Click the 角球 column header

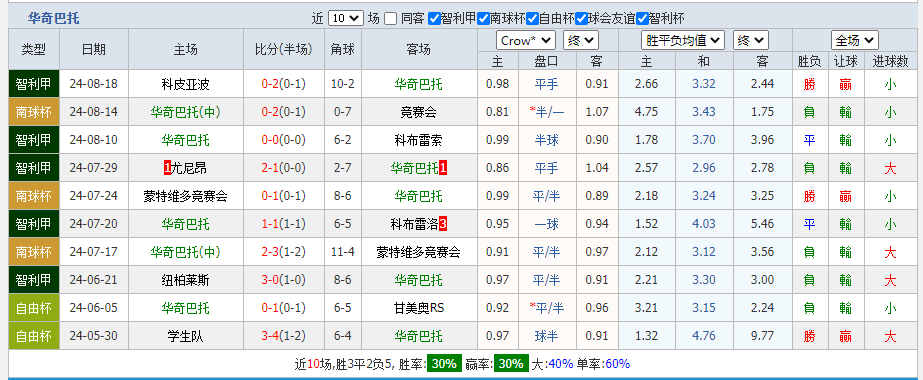click(343, 49)
